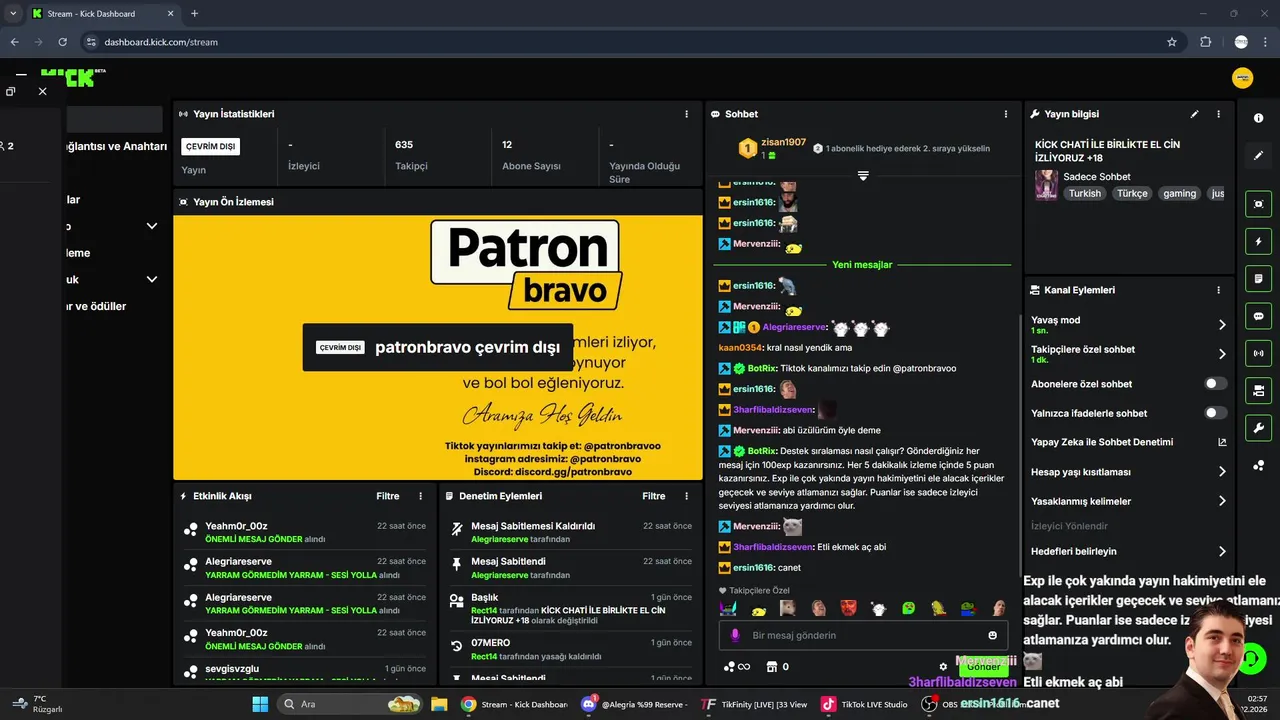Open Sohbet panel three-dot options menu
This screenshot has height=720, width=1280.
pyautogui.click(x=1006, y=114)
